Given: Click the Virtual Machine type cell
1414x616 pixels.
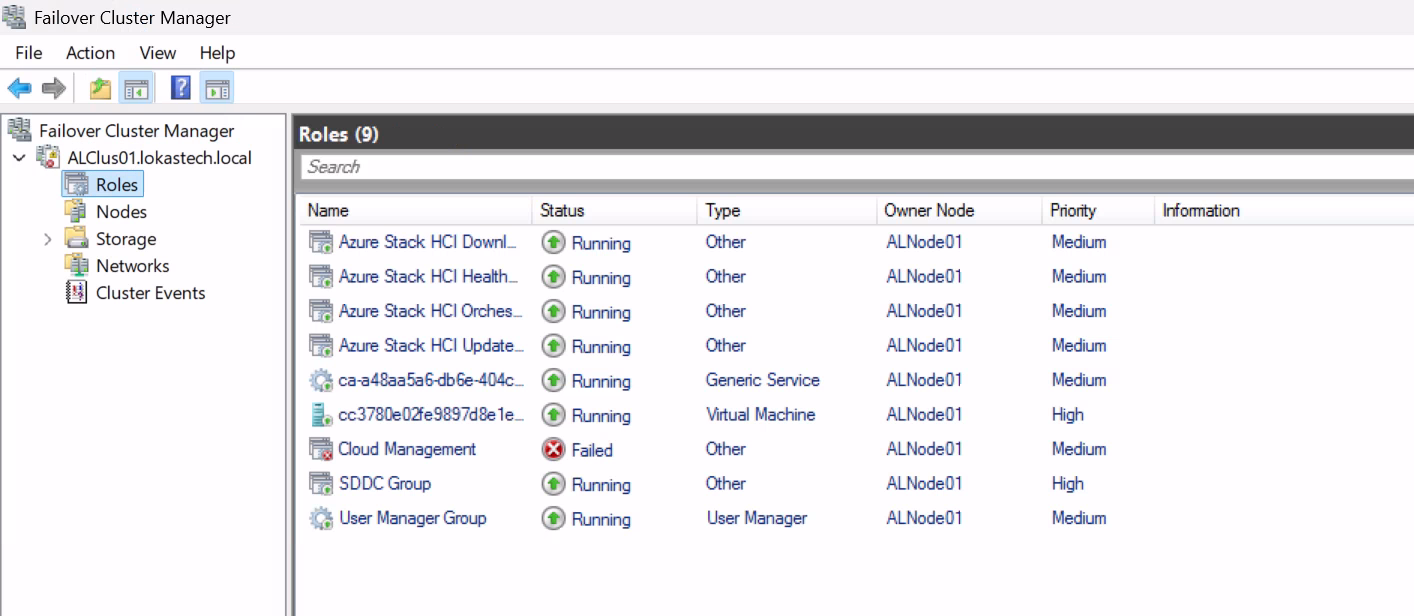Looking at the screenshot, I should click(x=760, y=414).
